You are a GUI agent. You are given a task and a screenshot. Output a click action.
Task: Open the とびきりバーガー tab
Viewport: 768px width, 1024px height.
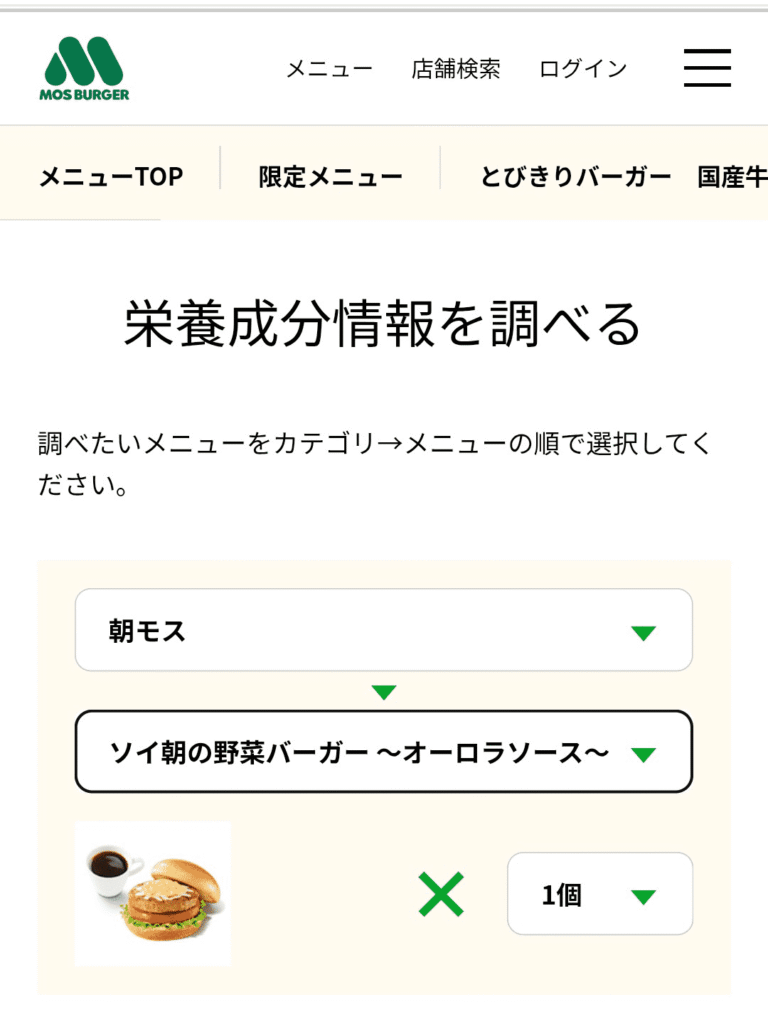point(575,177)
